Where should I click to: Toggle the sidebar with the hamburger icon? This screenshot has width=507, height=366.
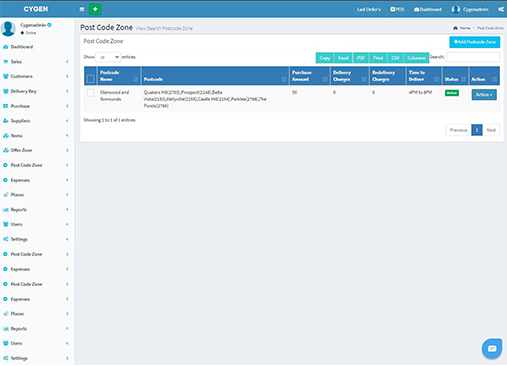(x=82, y=9)
